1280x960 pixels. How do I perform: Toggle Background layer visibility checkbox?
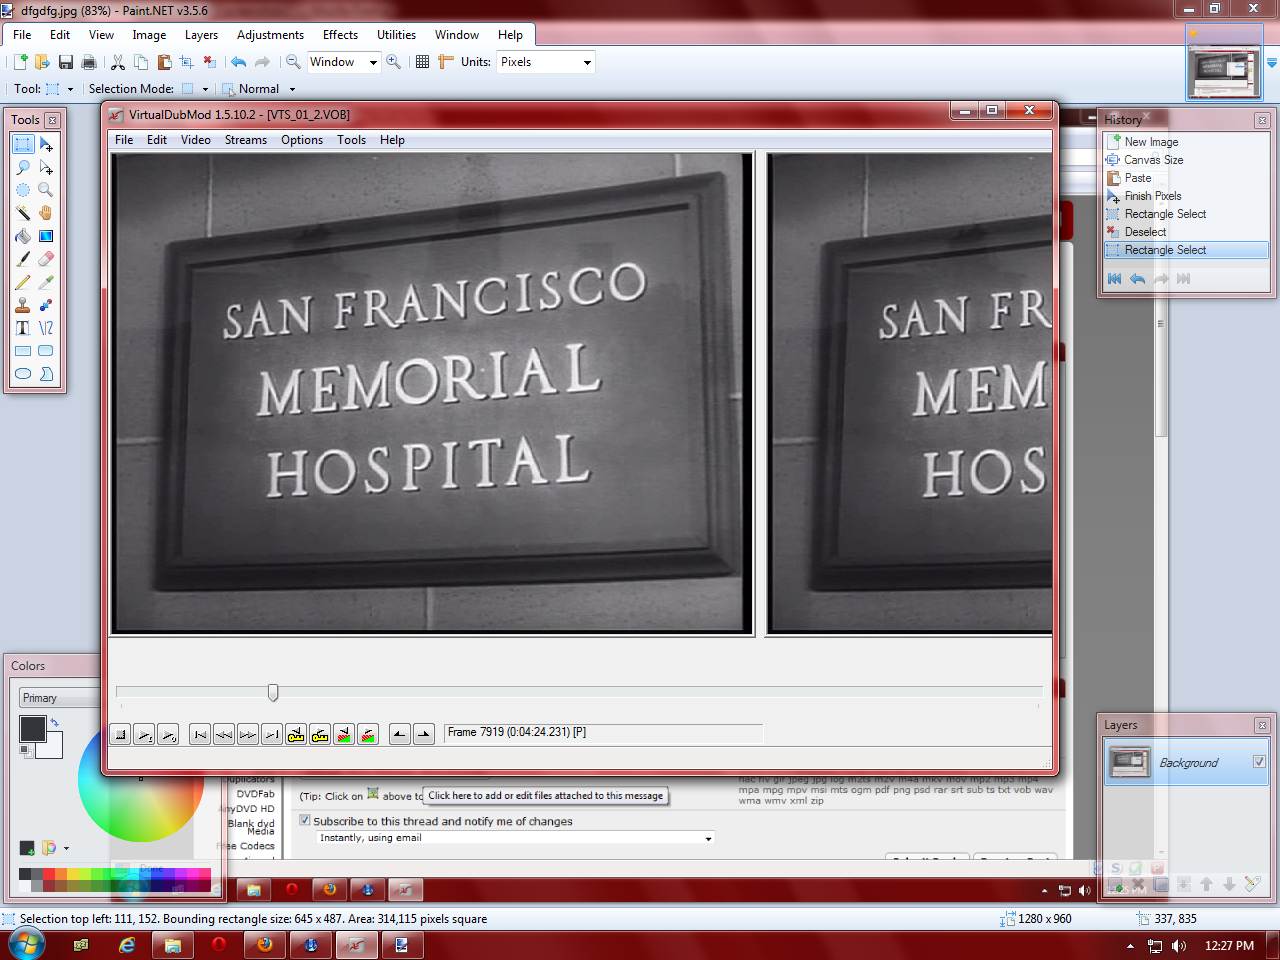(1259, 762)
